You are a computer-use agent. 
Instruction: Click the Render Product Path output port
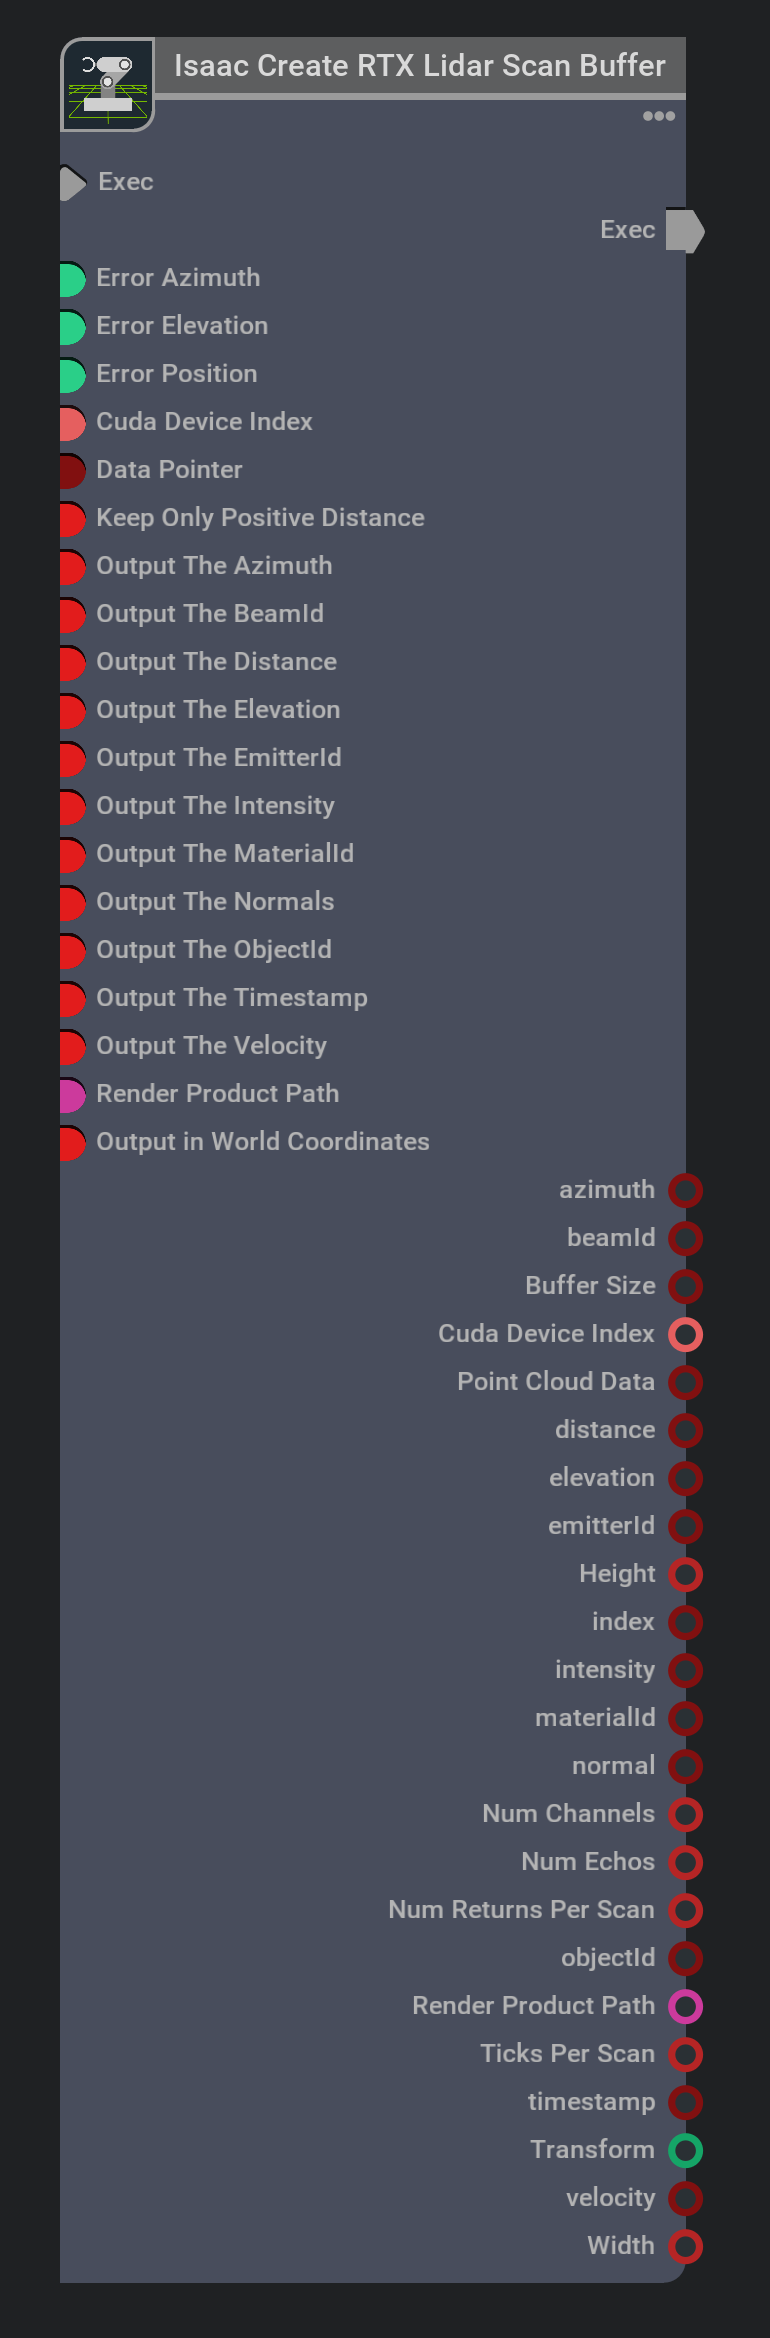(685, 2006)
